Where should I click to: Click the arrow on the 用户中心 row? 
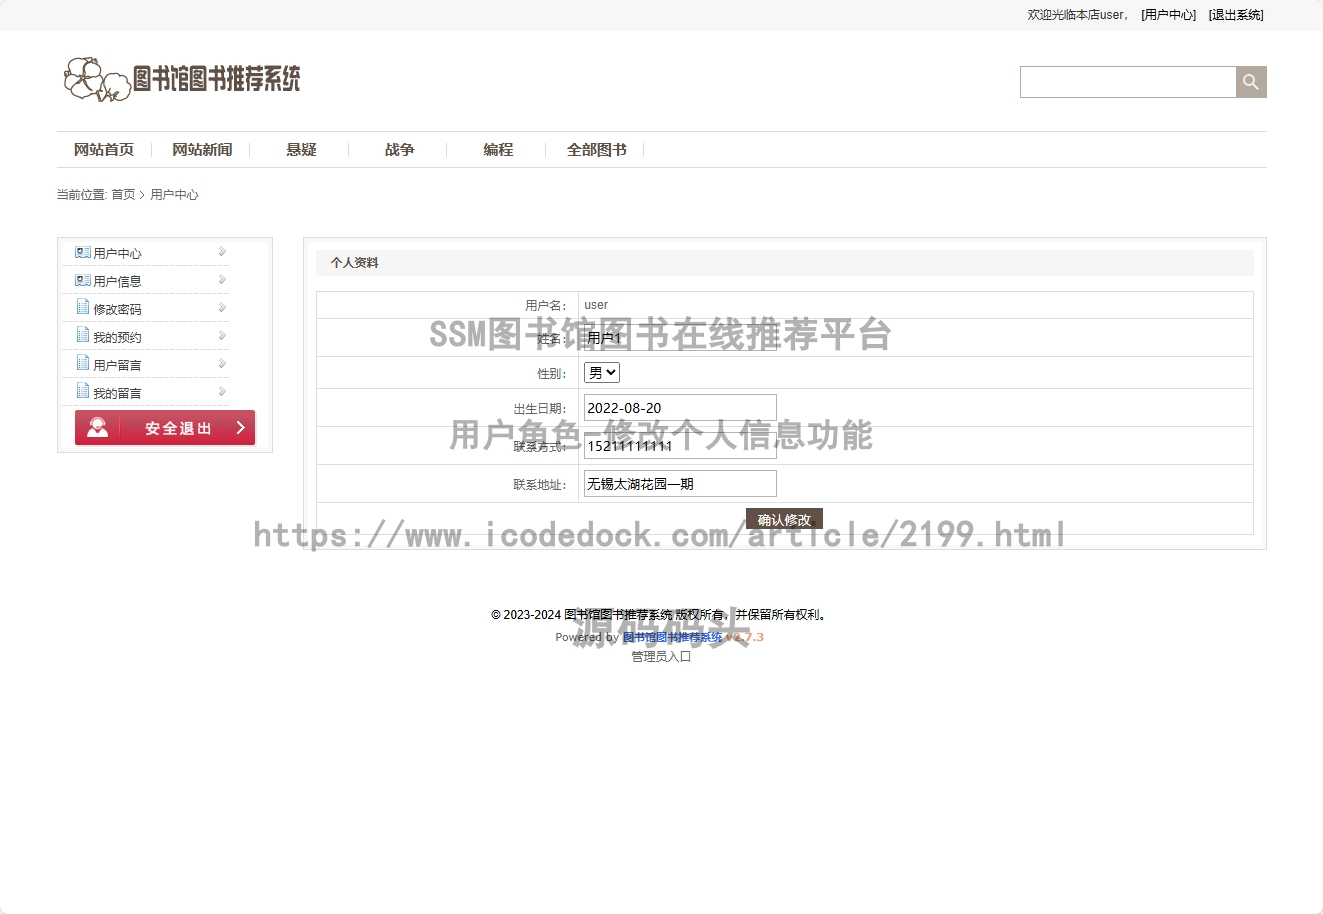click(x=222, y=252)
